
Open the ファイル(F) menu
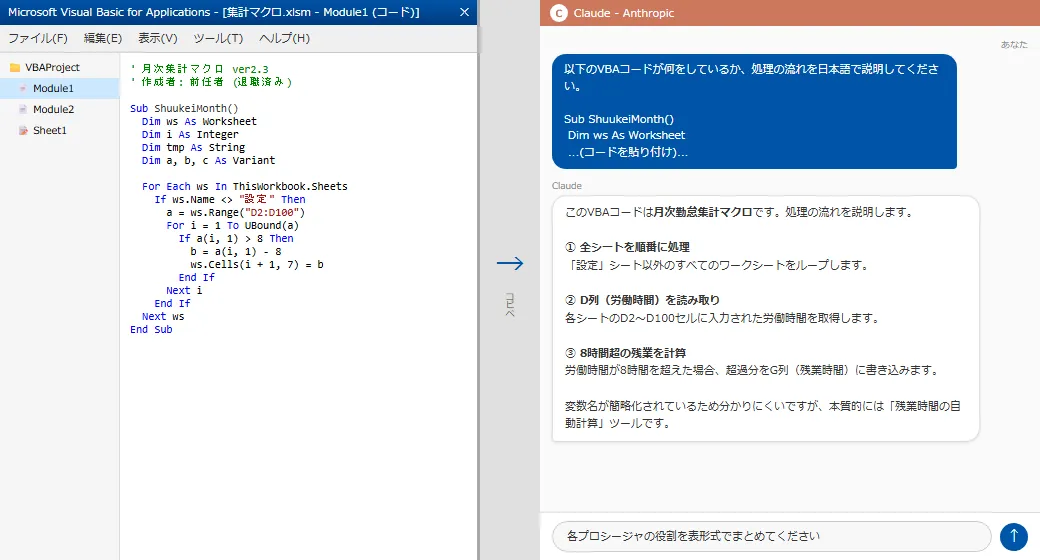(x=38, y=38)
